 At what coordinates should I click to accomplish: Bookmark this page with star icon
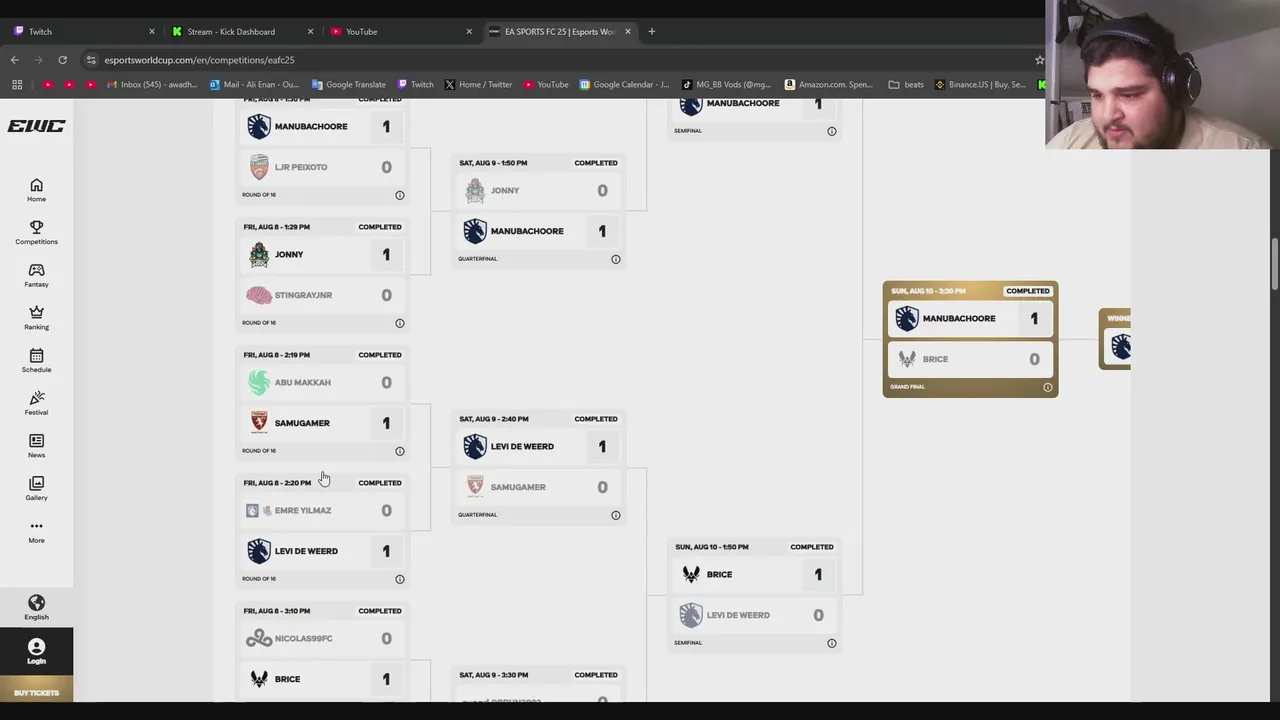[1039, 60]
